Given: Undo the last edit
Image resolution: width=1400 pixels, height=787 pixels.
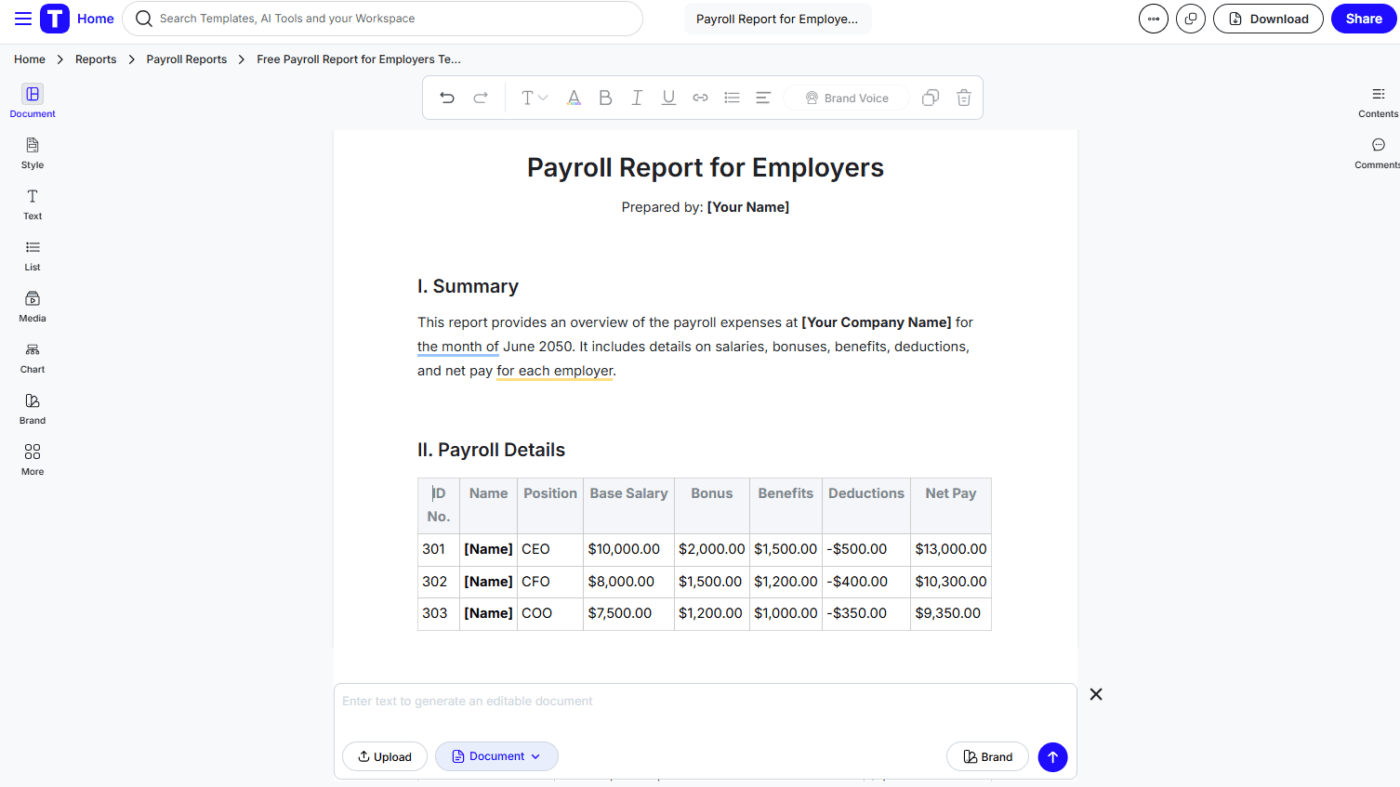Looking at the screenshot, I should pyautogui.click(x=447, y=97).
